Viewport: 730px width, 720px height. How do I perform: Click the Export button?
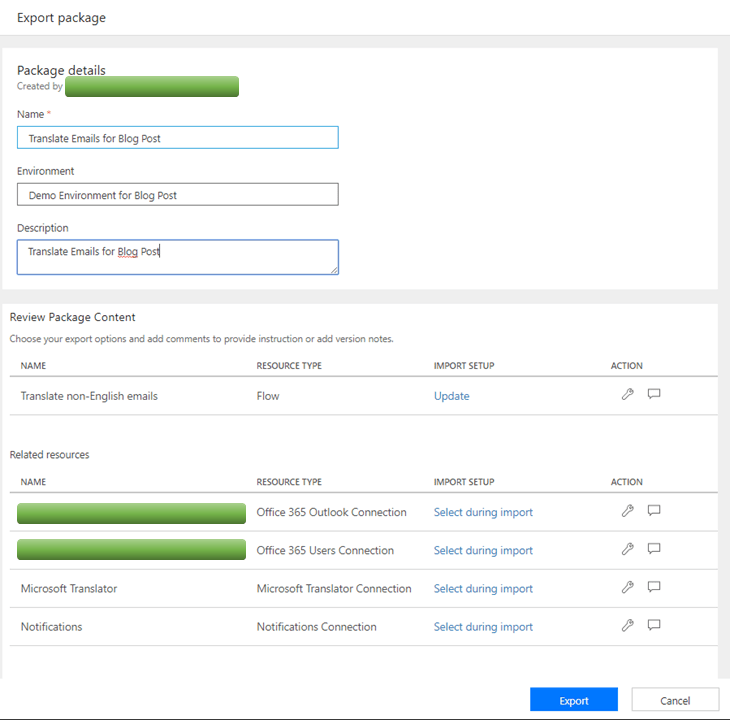click(x=574, y=700)
